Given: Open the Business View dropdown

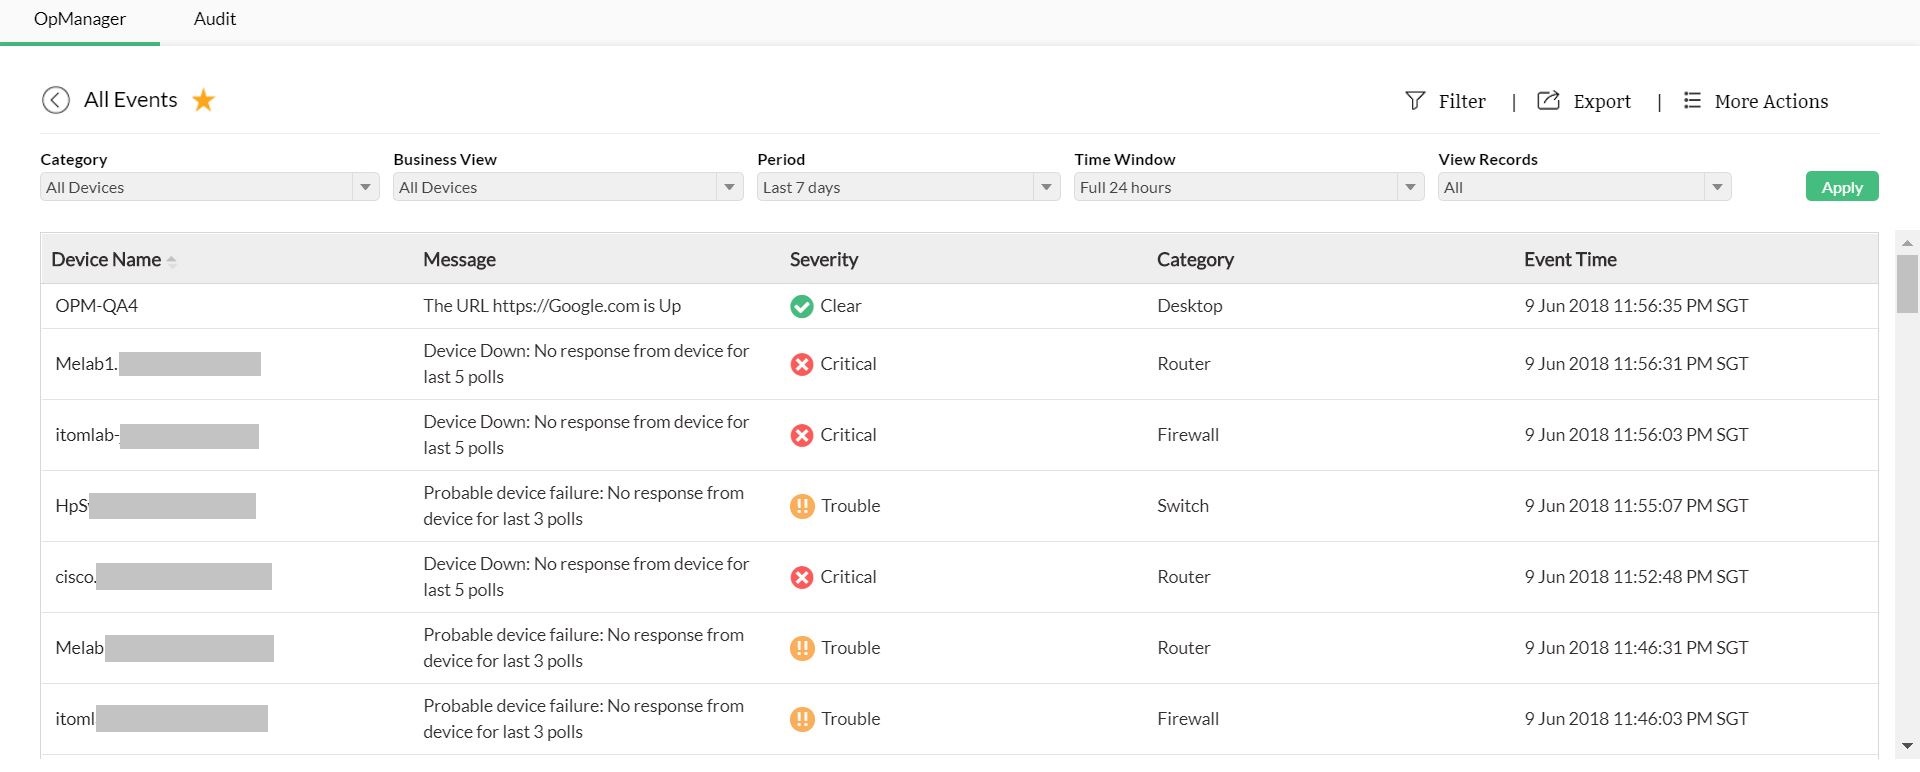Looking at the screenshot, I should (729, 188).
